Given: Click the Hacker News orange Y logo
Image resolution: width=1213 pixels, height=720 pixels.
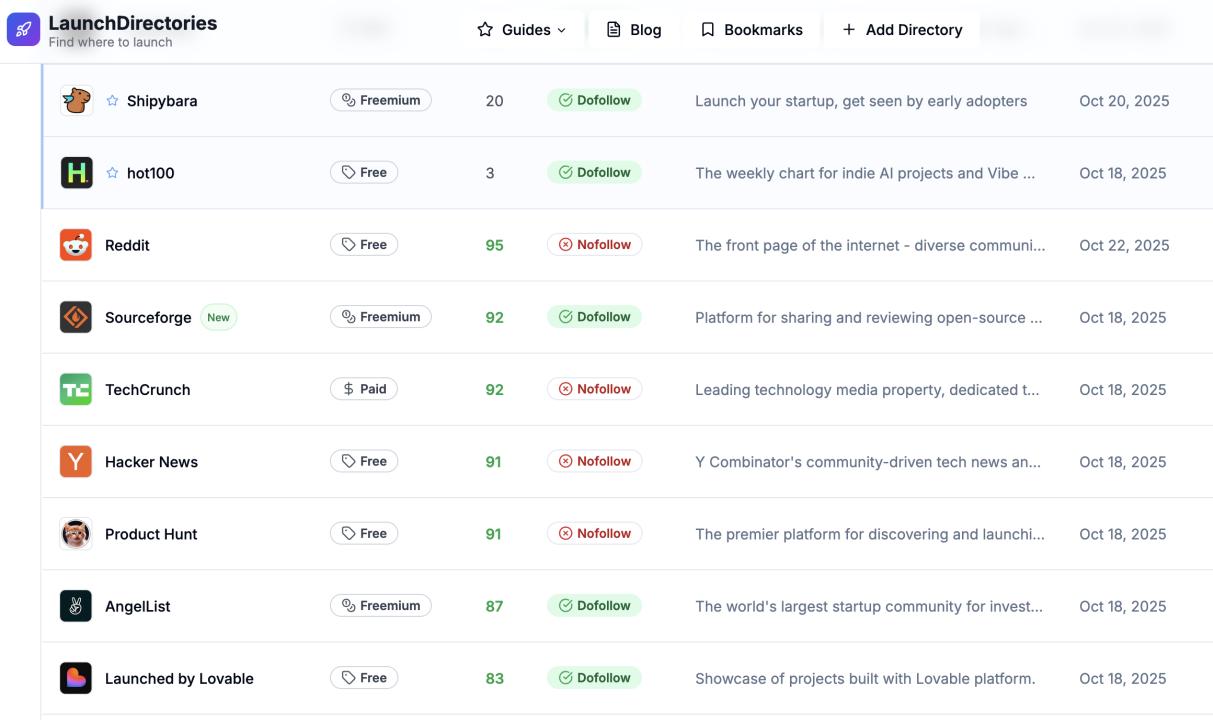Looking at the screenshot, I should coord(76,462).
